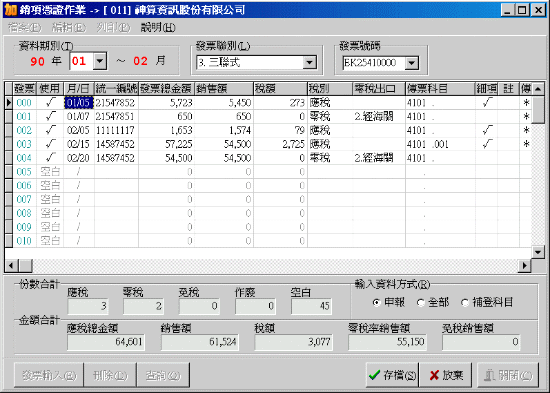Select blank invoice row 005
This screenshot has height=393, width=550.
click(268, 172)
